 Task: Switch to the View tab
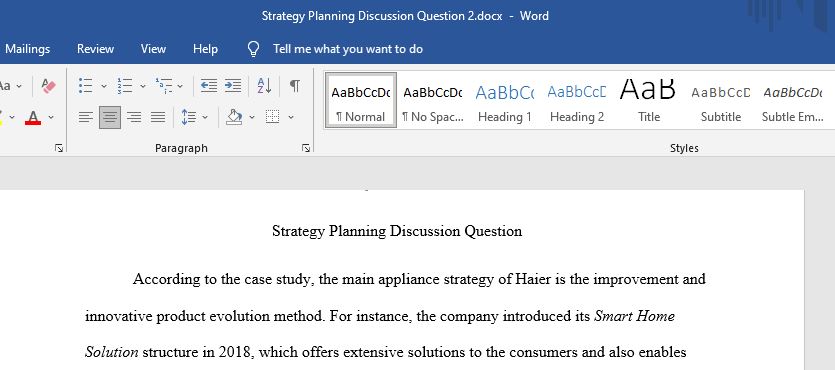(x=153, y=49)
